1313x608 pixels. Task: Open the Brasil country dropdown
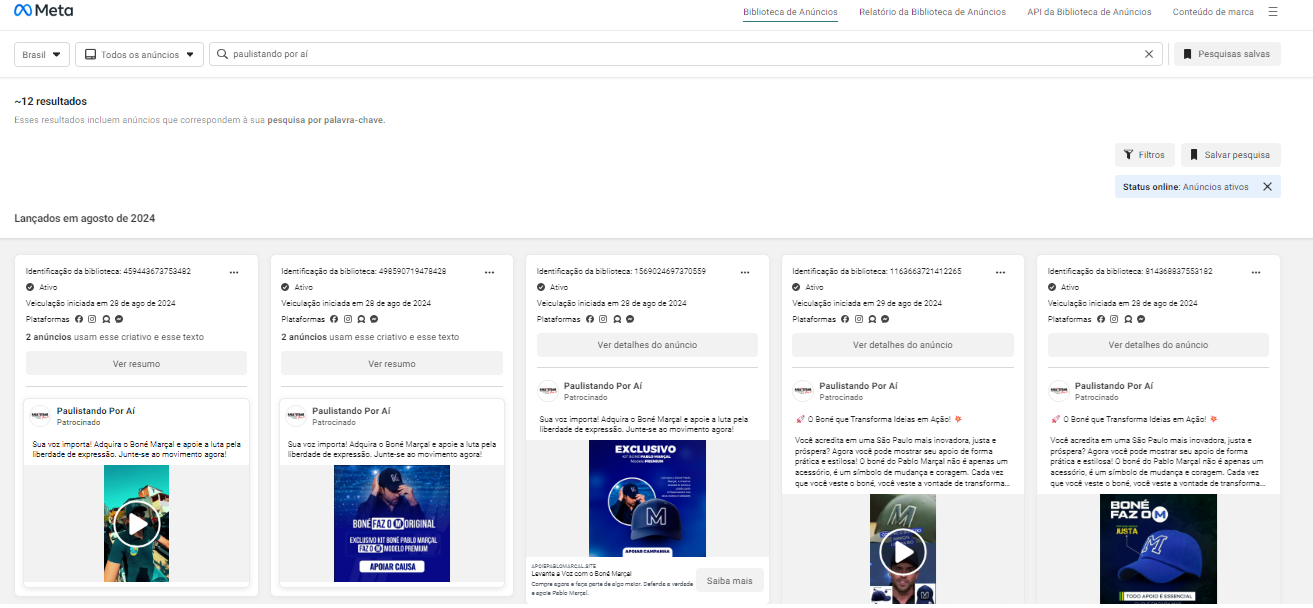click(42, 54)
